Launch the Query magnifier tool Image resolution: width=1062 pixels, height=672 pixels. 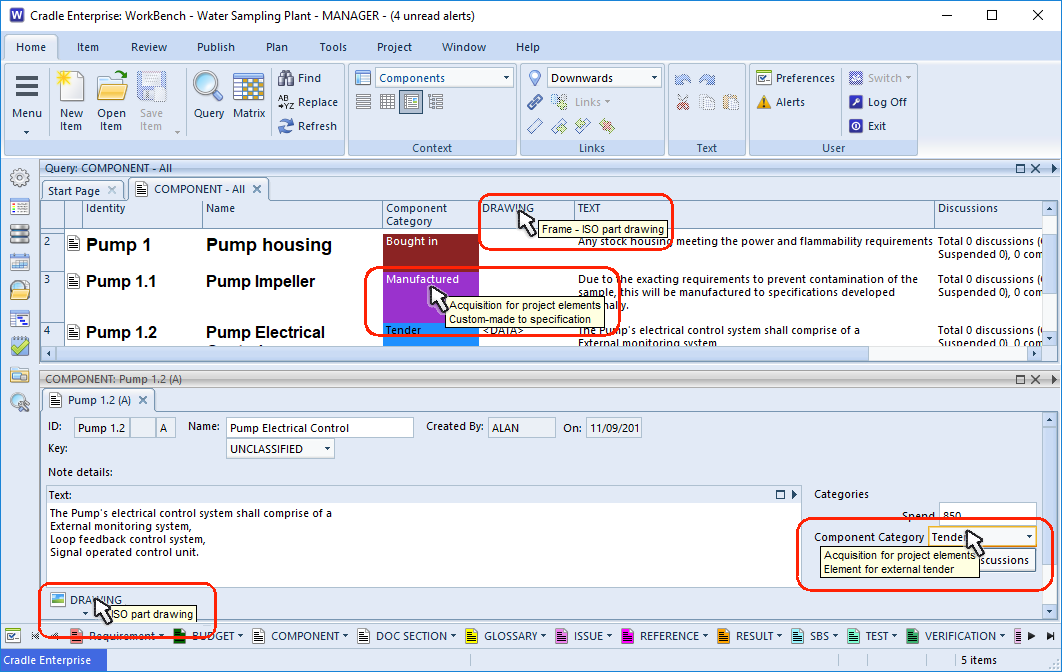tap(209, 95)
